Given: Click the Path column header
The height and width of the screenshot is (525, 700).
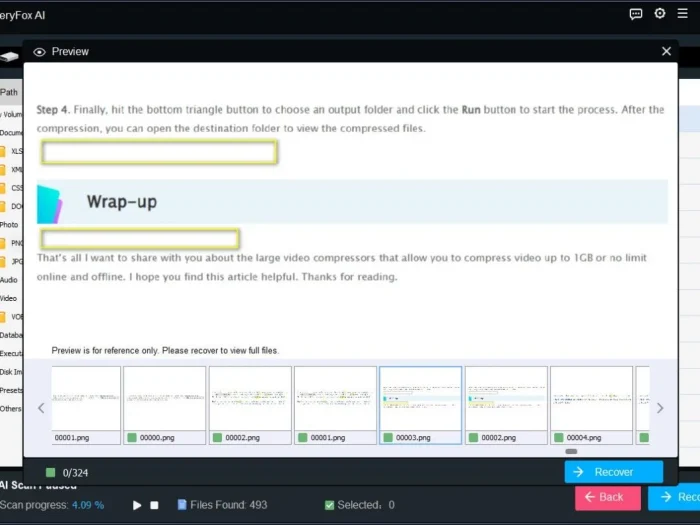Looking at the screenshot, I should [9, 92].
